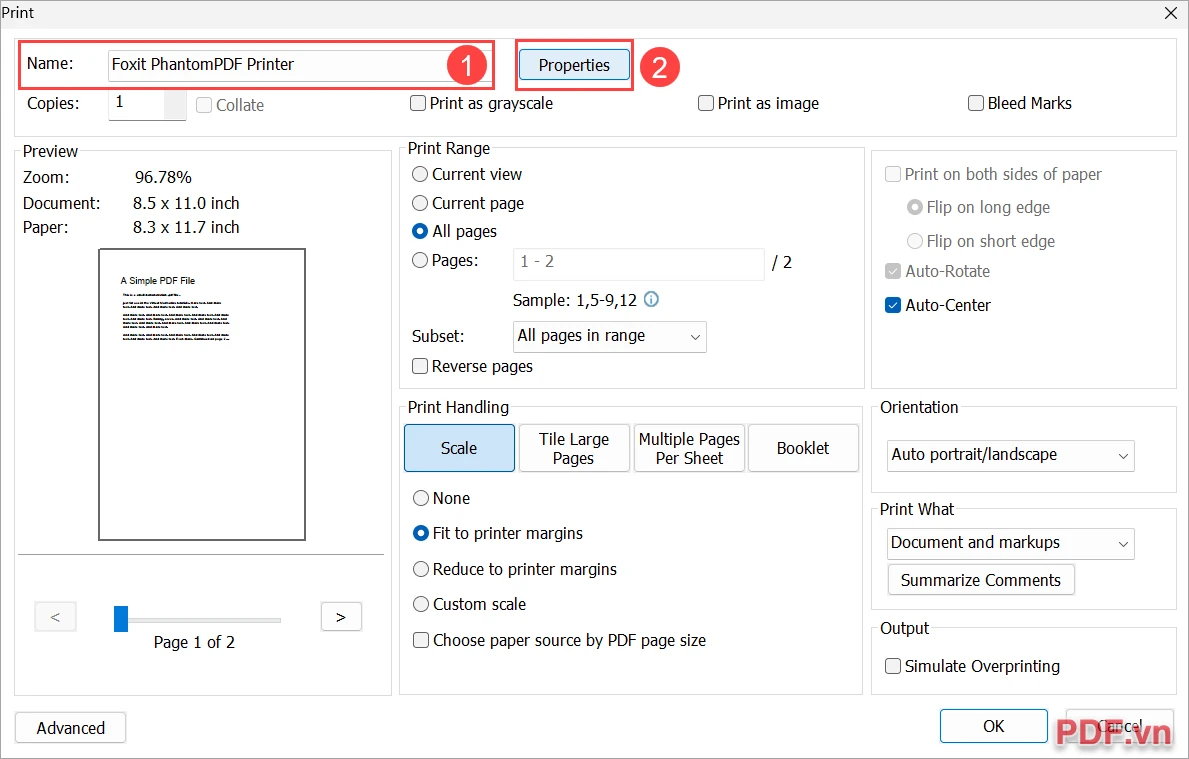This screenshot has width=1189, height=759.
Task: Confirm printing with OK
Action: click(x=993, y=726)
